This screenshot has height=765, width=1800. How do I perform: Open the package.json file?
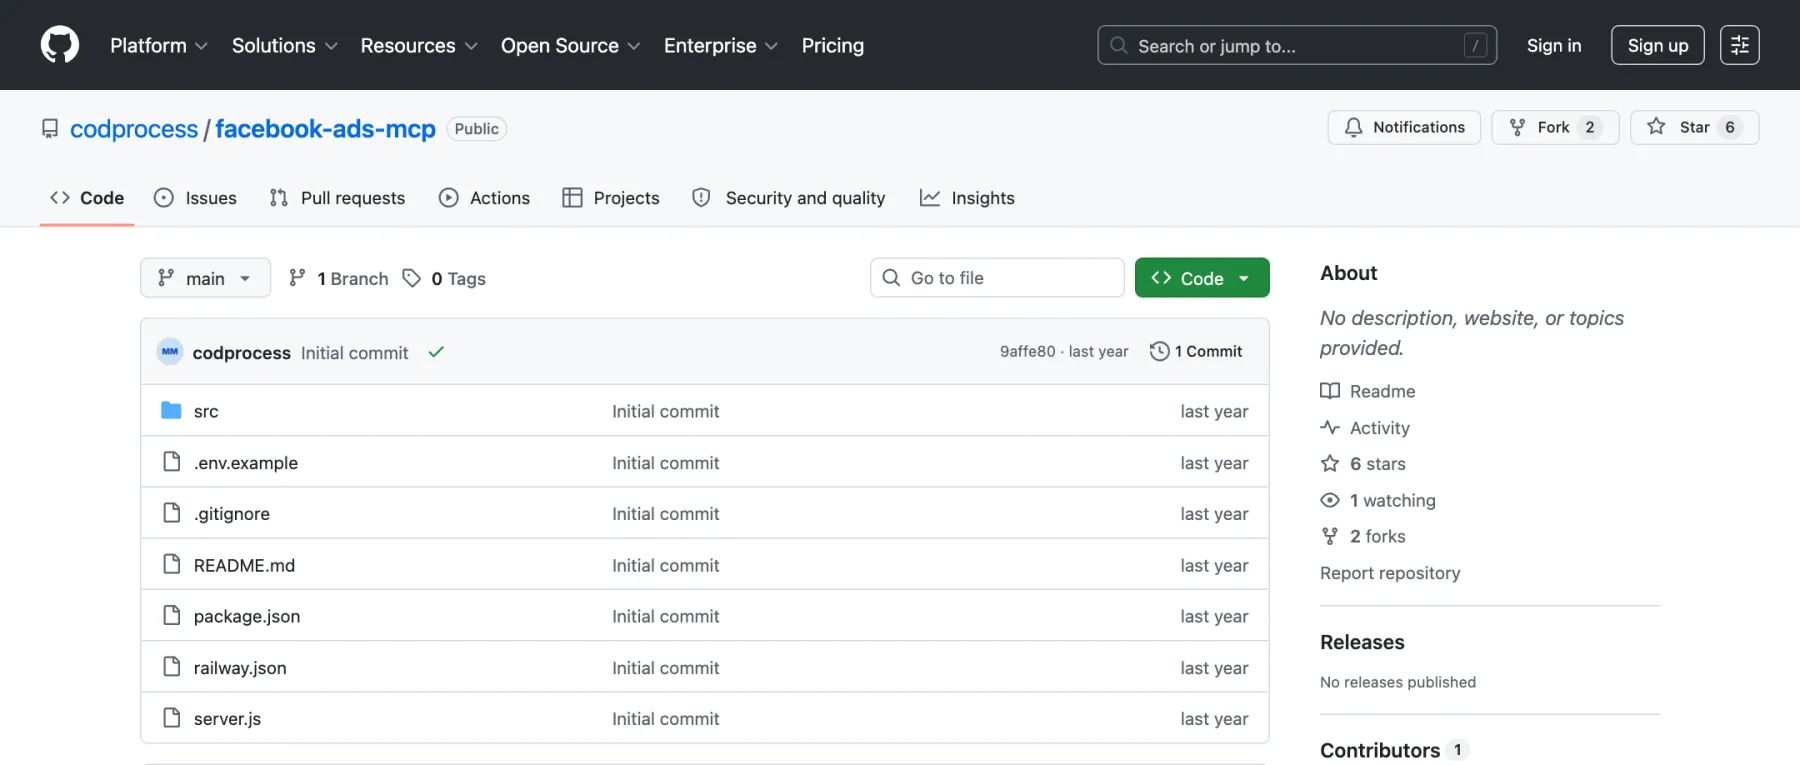[247, 616]
